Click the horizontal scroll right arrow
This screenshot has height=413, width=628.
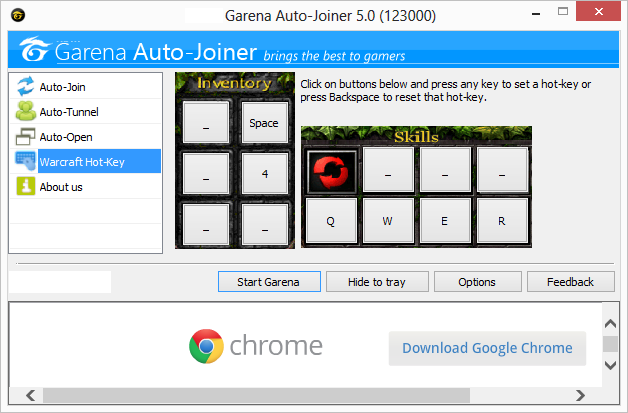pos(580,395)
